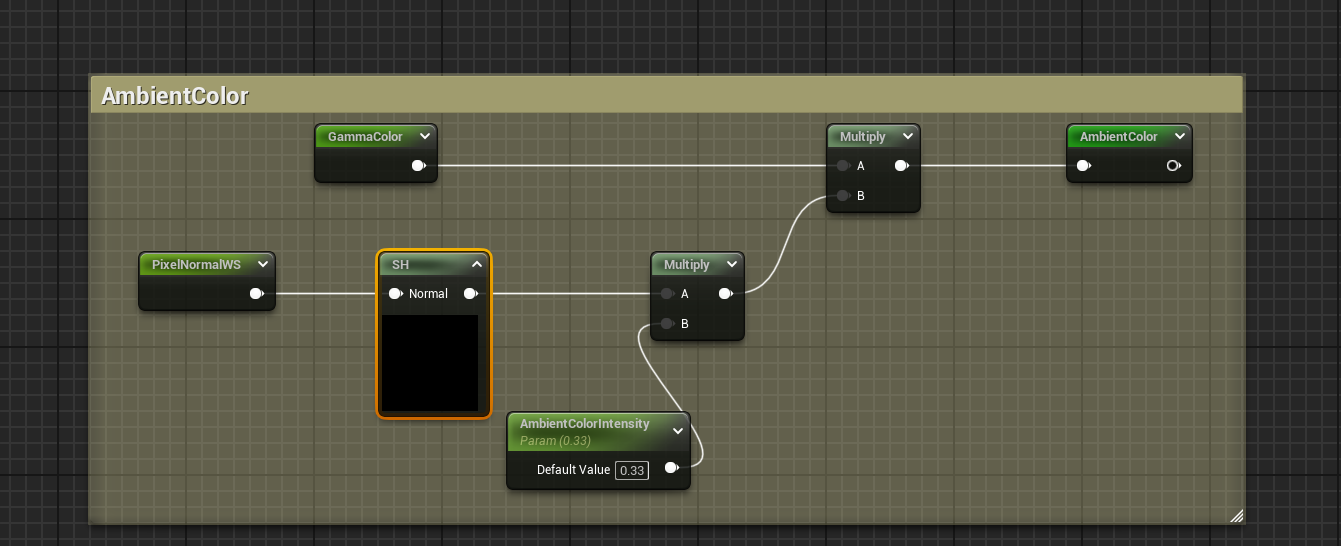This screenshot has width=1341, height=546.
Task: Click the comment box resize handle
Action: point(1236,516)
